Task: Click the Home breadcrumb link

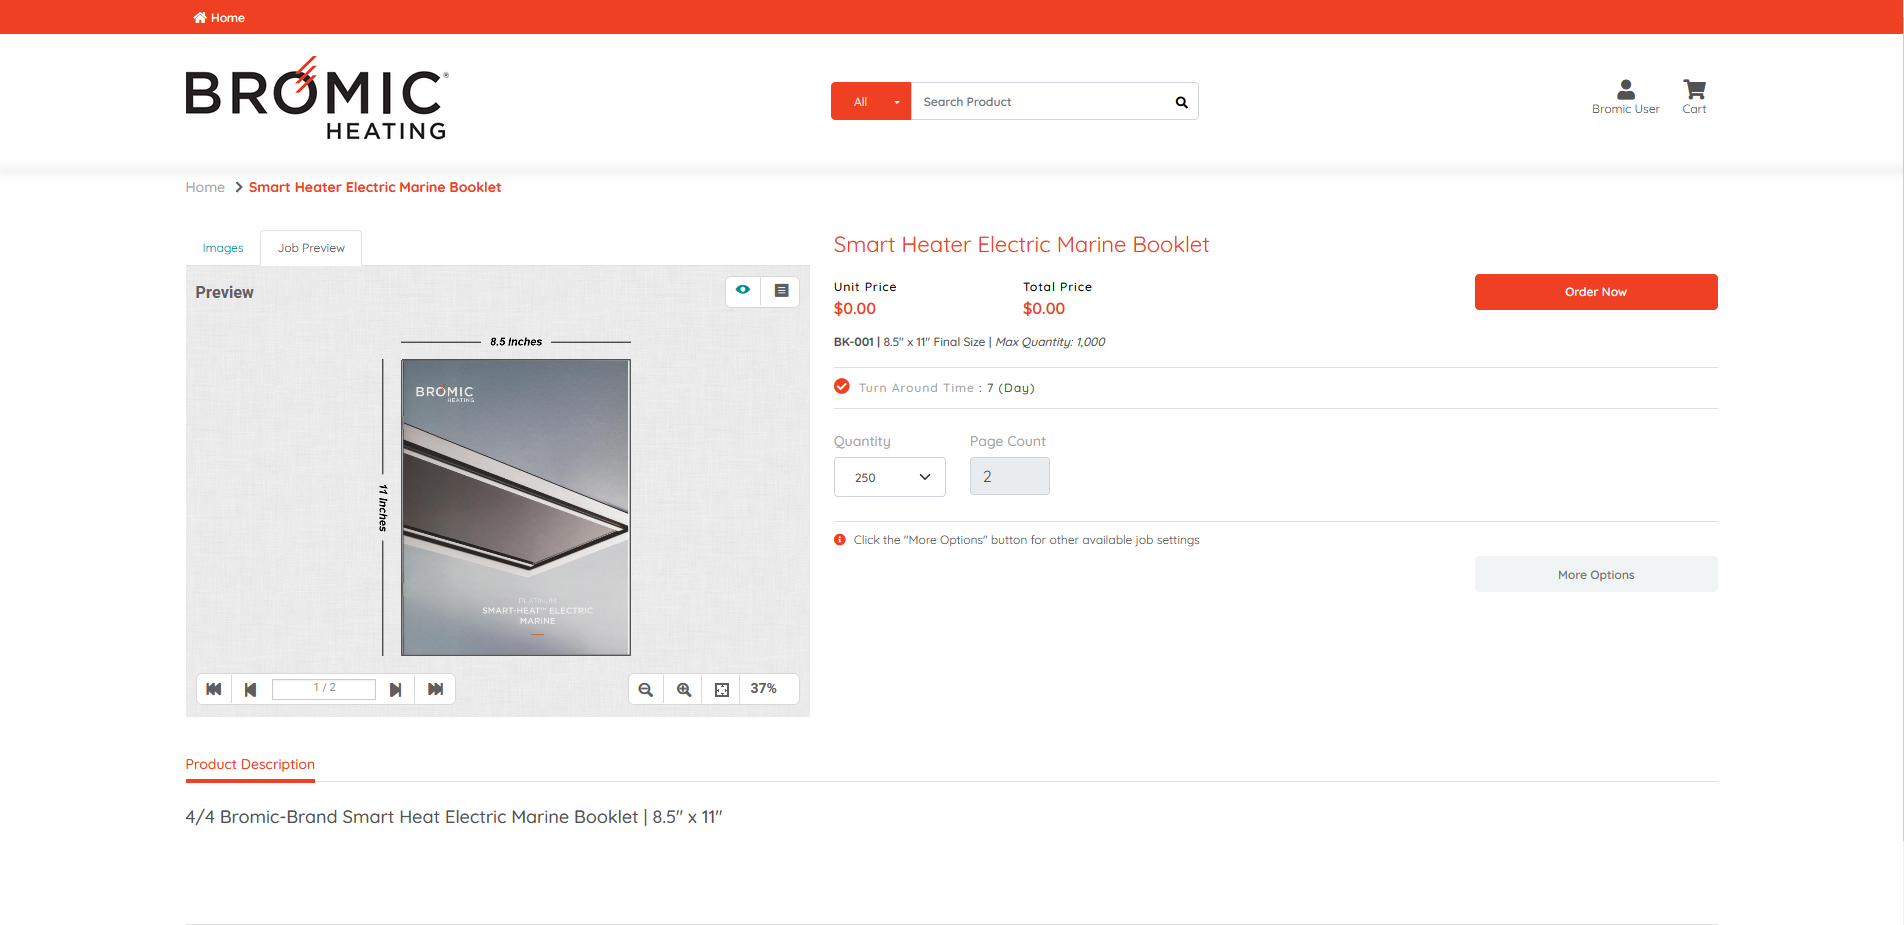Action: (x=205, y=187)
